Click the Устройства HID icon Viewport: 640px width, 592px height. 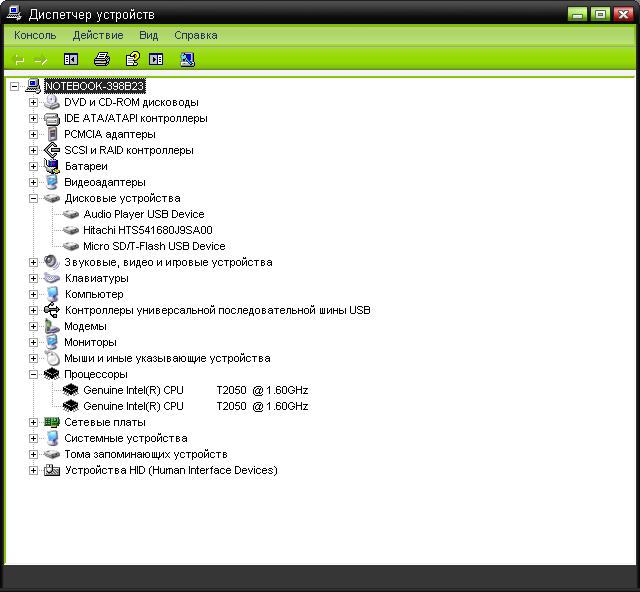click(x=52, y=470)
